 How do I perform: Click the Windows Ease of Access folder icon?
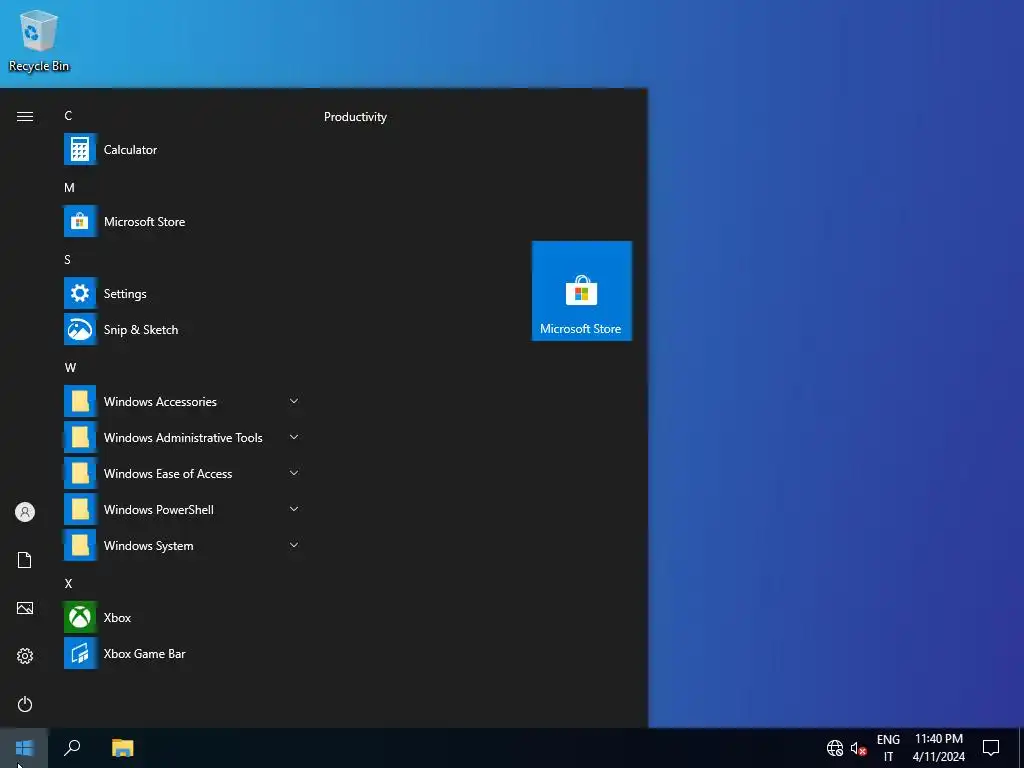(x=80, y=473)
